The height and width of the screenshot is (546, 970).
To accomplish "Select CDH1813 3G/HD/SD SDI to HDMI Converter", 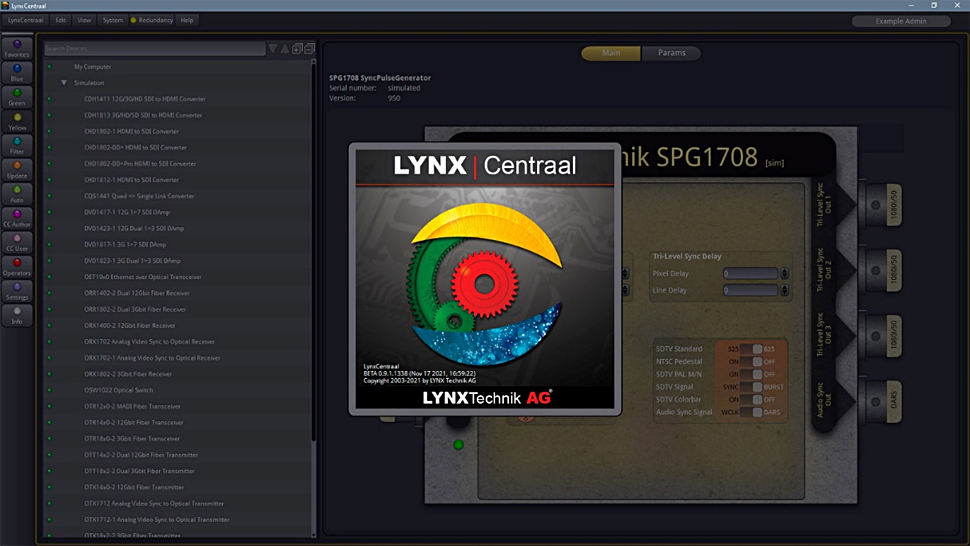I will pyautogui.click(x=143, y=115).
